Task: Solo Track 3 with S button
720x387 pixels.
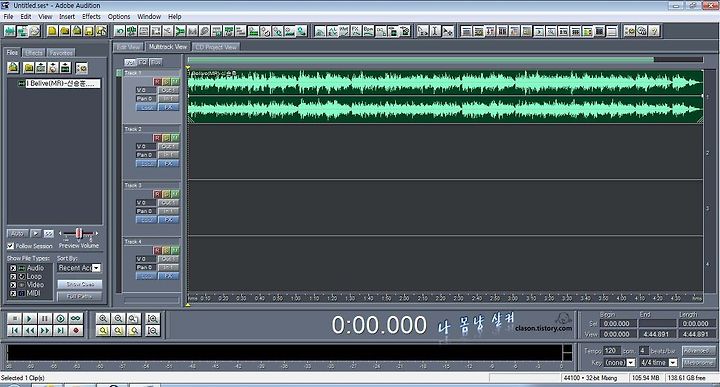Action: (x=166, y=194)
